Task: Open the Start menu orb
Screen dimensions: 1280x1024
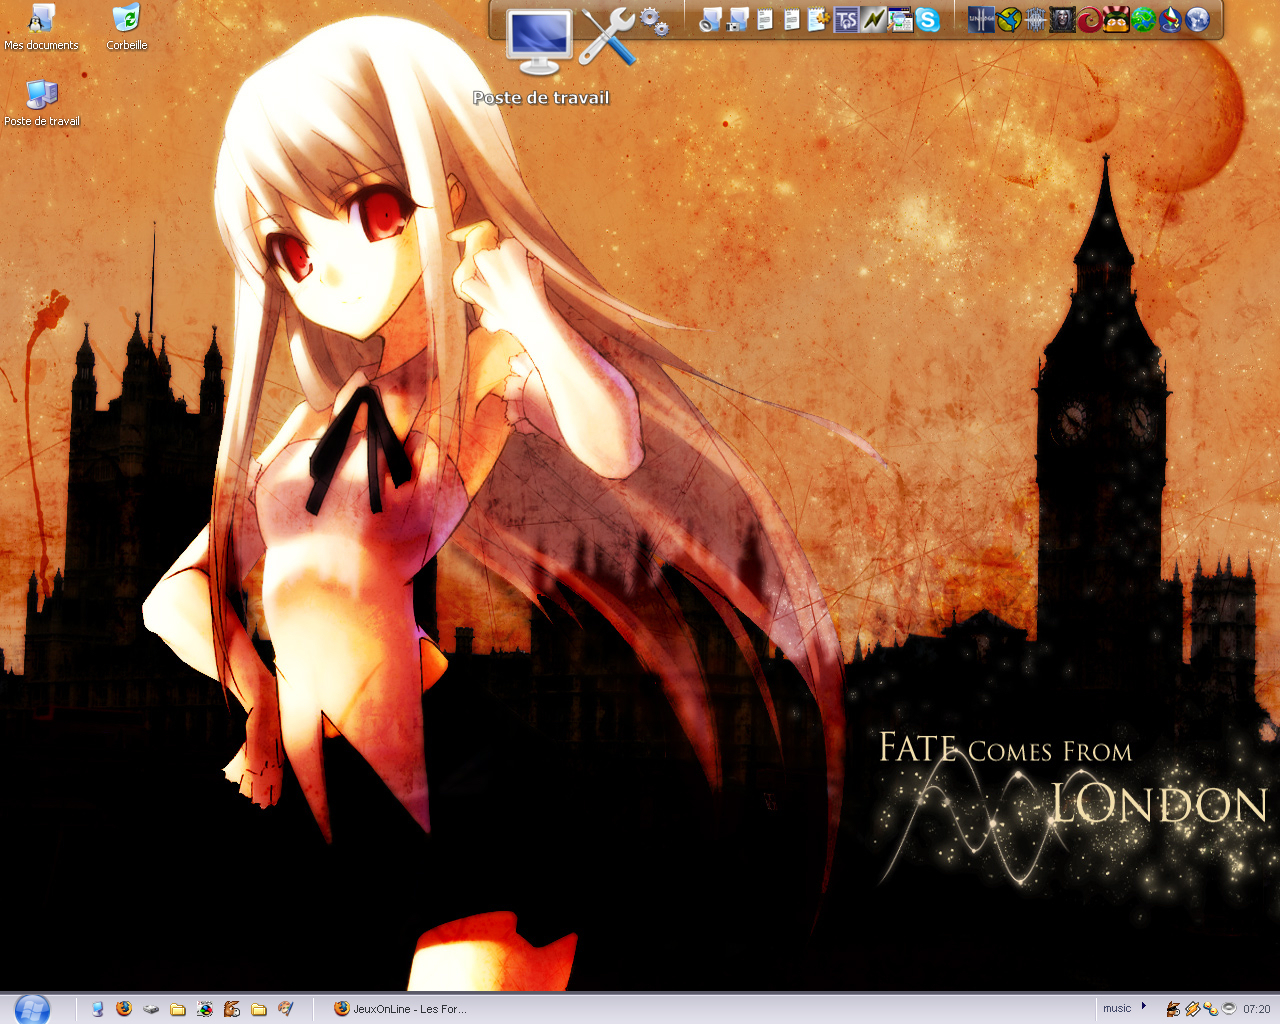Action: pyautogui.click(x=32, y=1009)
